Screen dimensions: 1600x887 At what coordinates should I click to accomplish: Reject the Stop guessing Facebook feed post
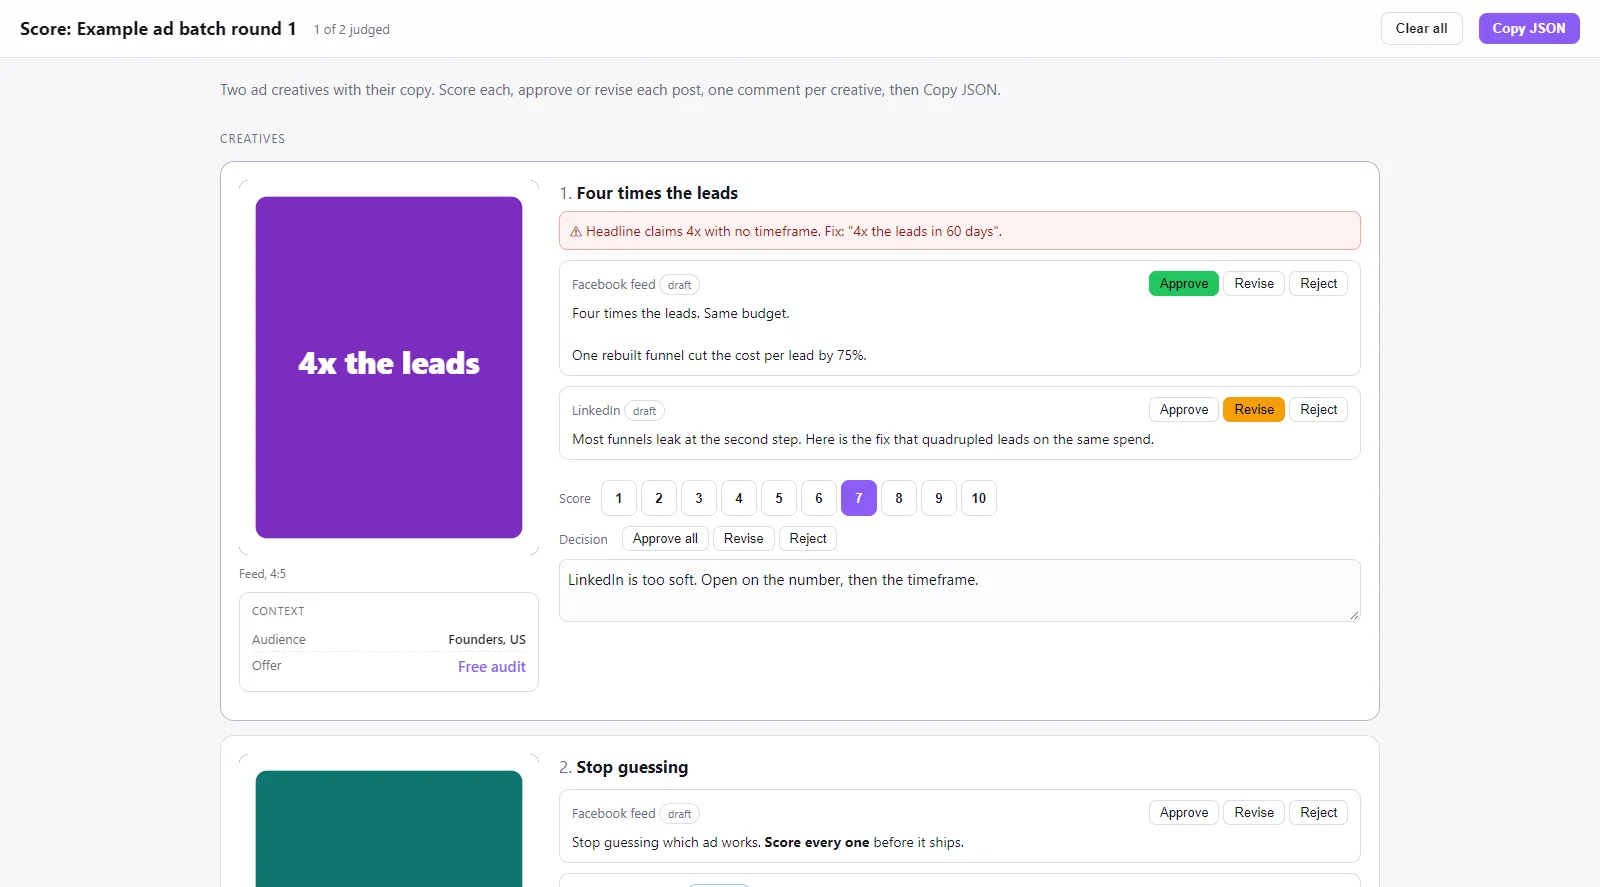tap(1318, 813)
